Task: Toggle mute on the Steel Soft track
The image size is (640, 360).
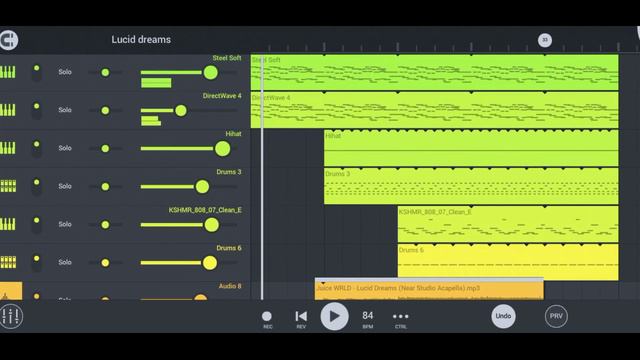Action: pyautogui.click(x=37, y=72)
